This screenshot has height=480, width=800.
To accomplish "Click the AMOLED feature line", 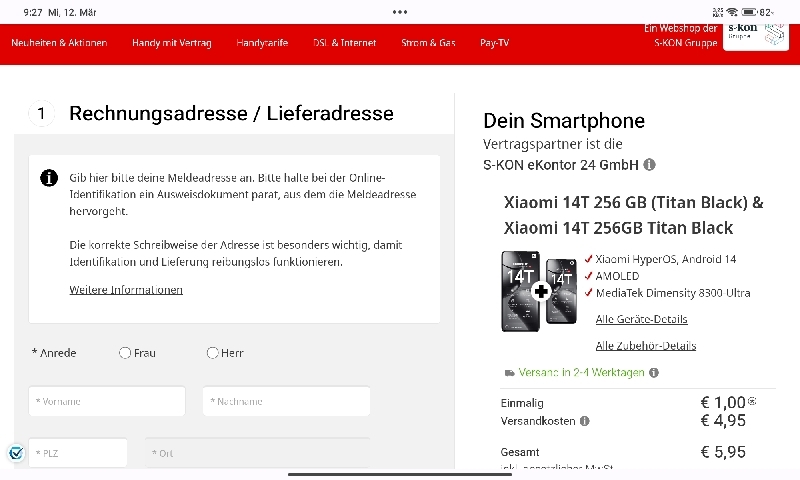I will (617, 276).
